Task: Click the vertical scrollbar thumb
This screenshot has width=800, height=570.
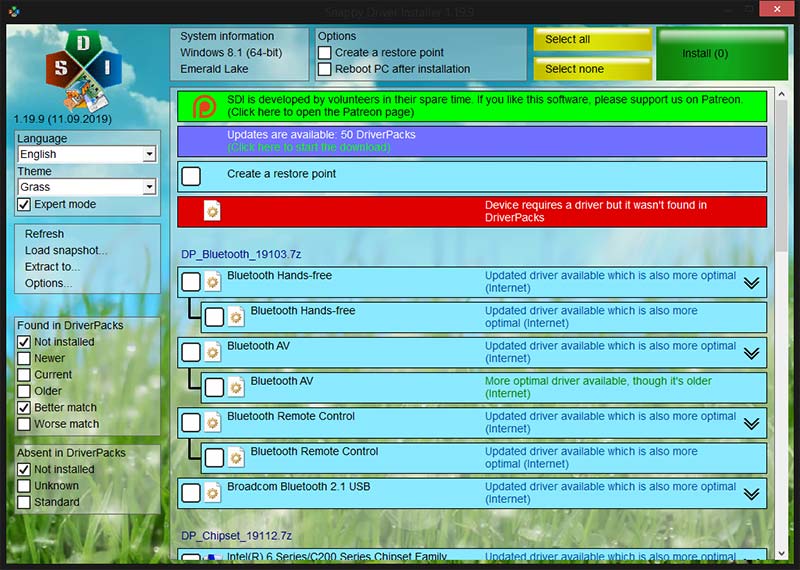Action: 782,176
